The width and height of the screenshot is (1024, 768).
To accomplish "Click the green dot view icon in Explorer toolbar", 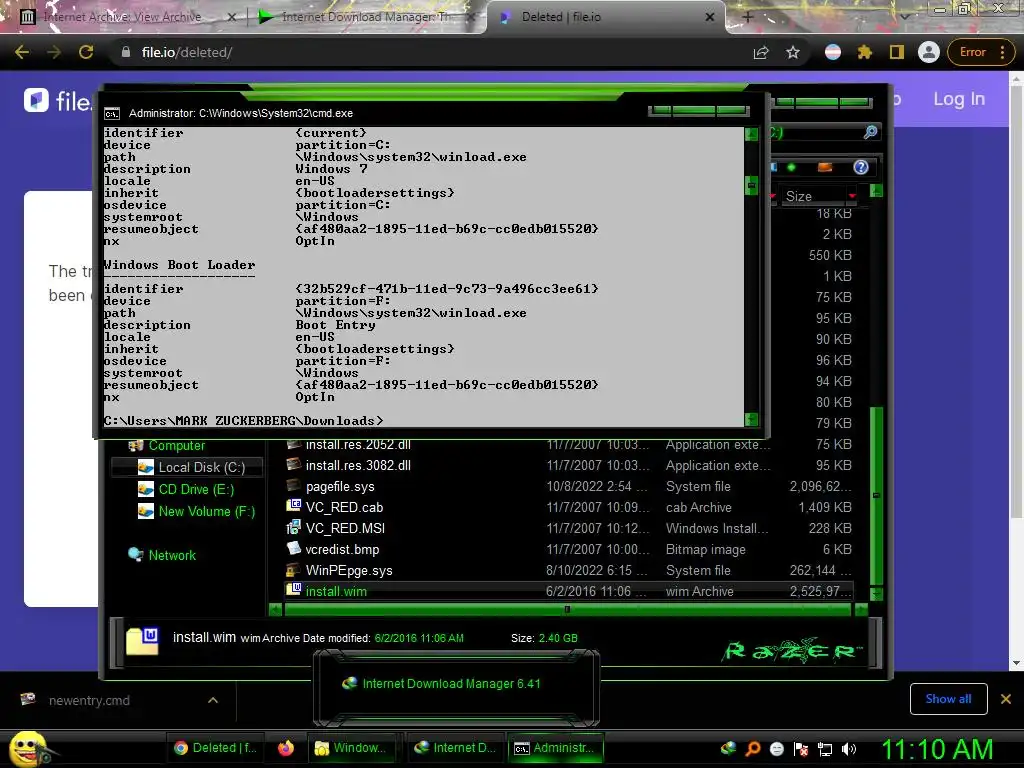I will pos(791,167).
